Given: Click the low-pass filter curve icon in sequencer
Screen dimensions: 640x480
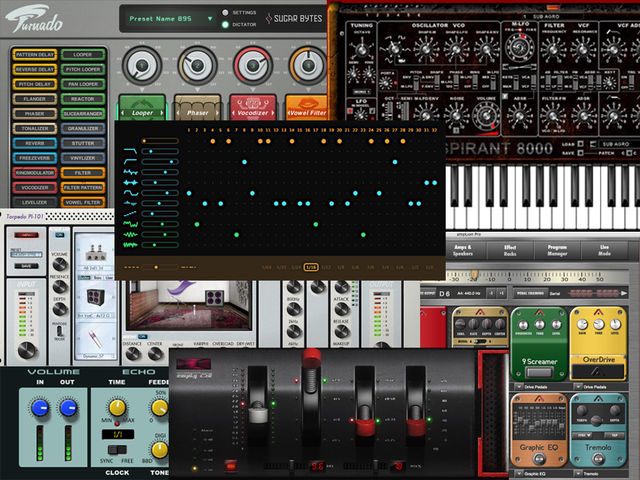Looking at the screenshot, I should click(130, 151).
